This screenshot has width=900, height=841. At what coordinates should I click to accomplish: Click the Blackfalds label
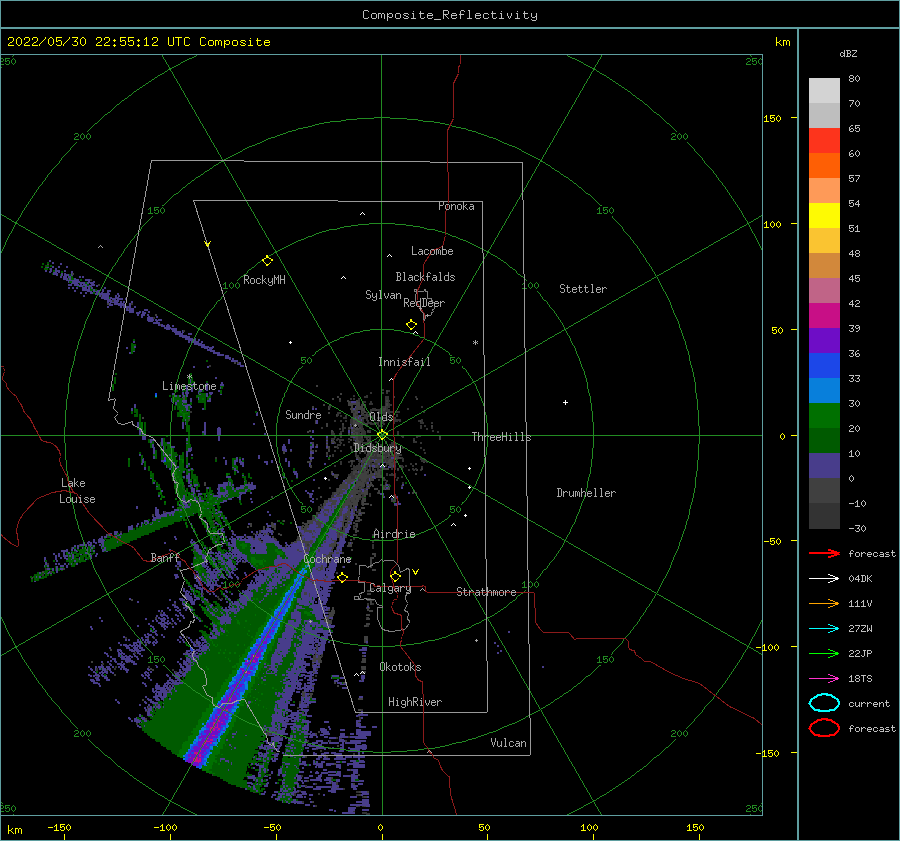point(425,277)
